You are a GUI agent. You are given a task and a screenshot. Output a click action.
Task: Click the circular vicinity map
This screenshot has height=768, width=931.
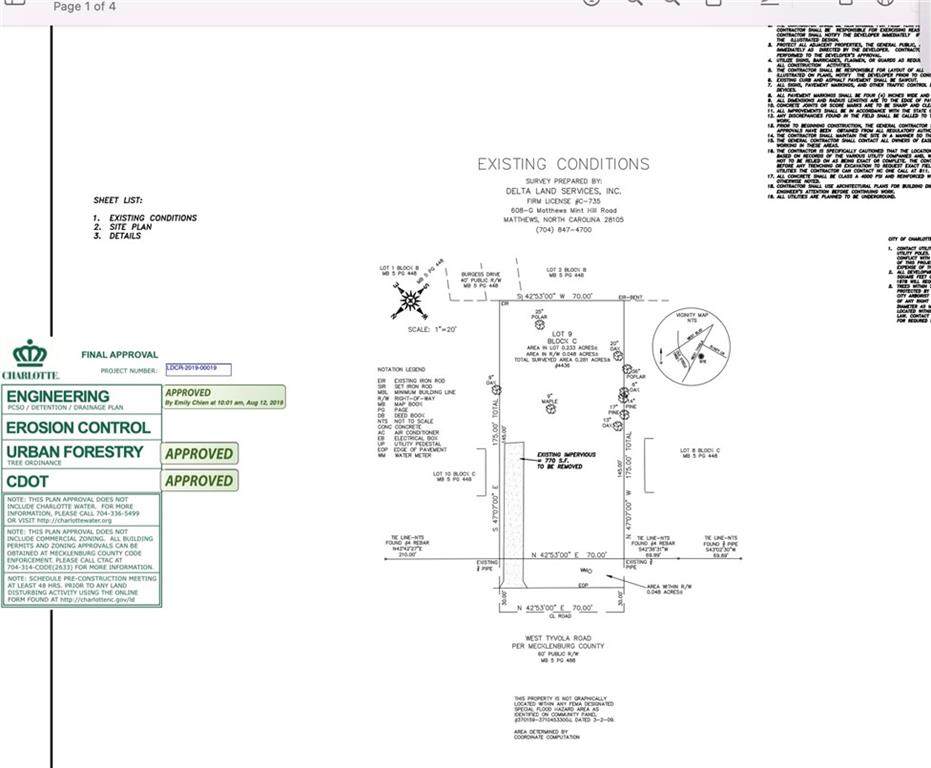point(691,347)
